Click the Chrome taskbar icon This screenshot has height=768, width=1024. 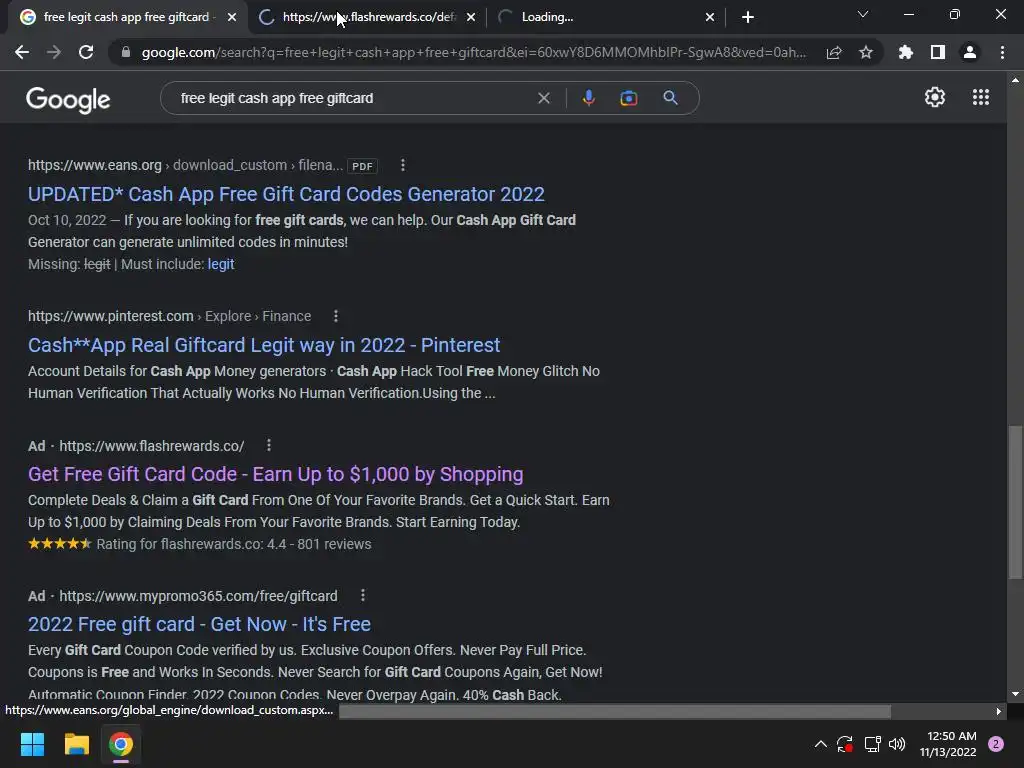(x=121, y=744)
